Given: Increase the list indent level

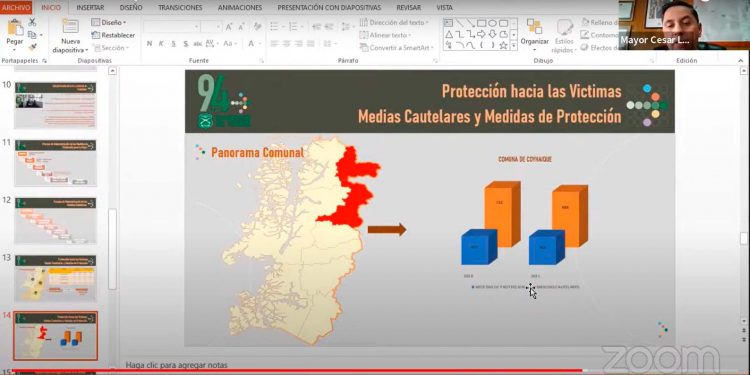Looking at the screenshot, I should 330,27.
